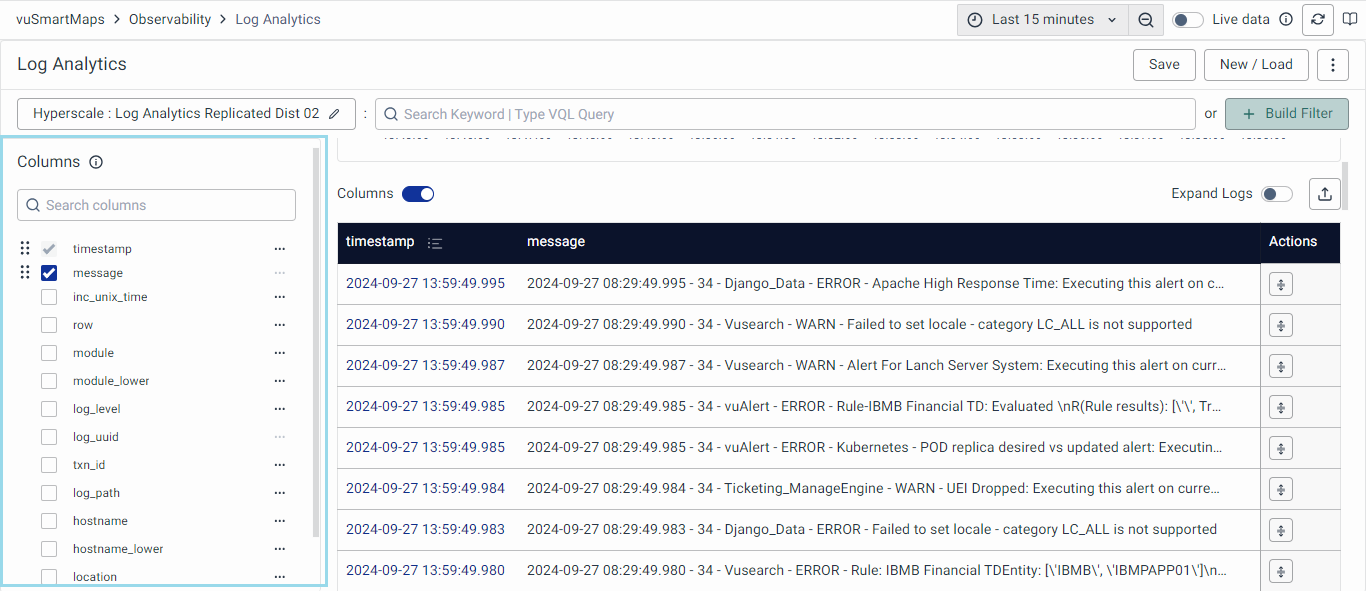Click the zoom out time range icon
The image size is (1366, 591).
click(1146, 20)
